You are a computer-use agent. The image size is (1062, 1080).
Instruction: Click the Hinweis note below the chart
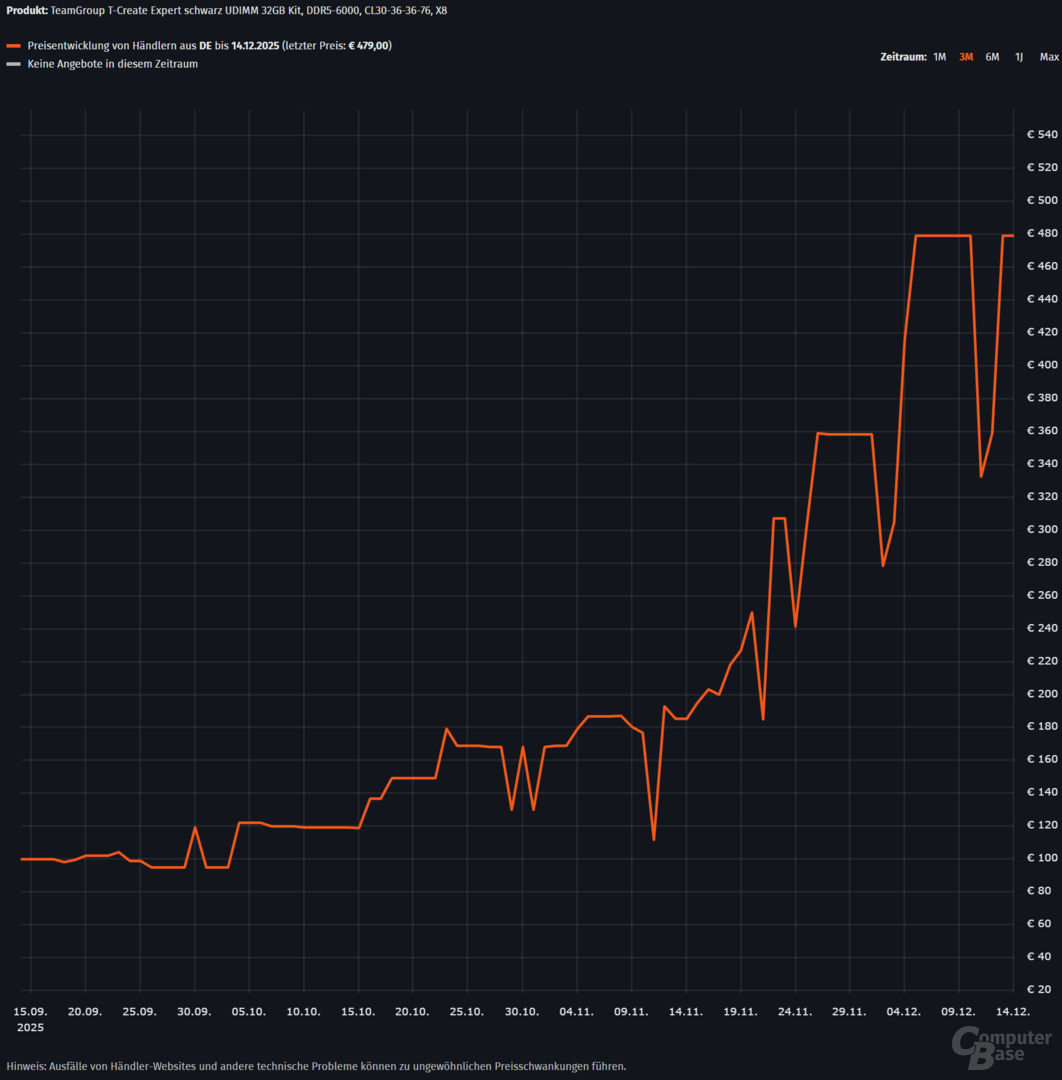coord(316,1066)
